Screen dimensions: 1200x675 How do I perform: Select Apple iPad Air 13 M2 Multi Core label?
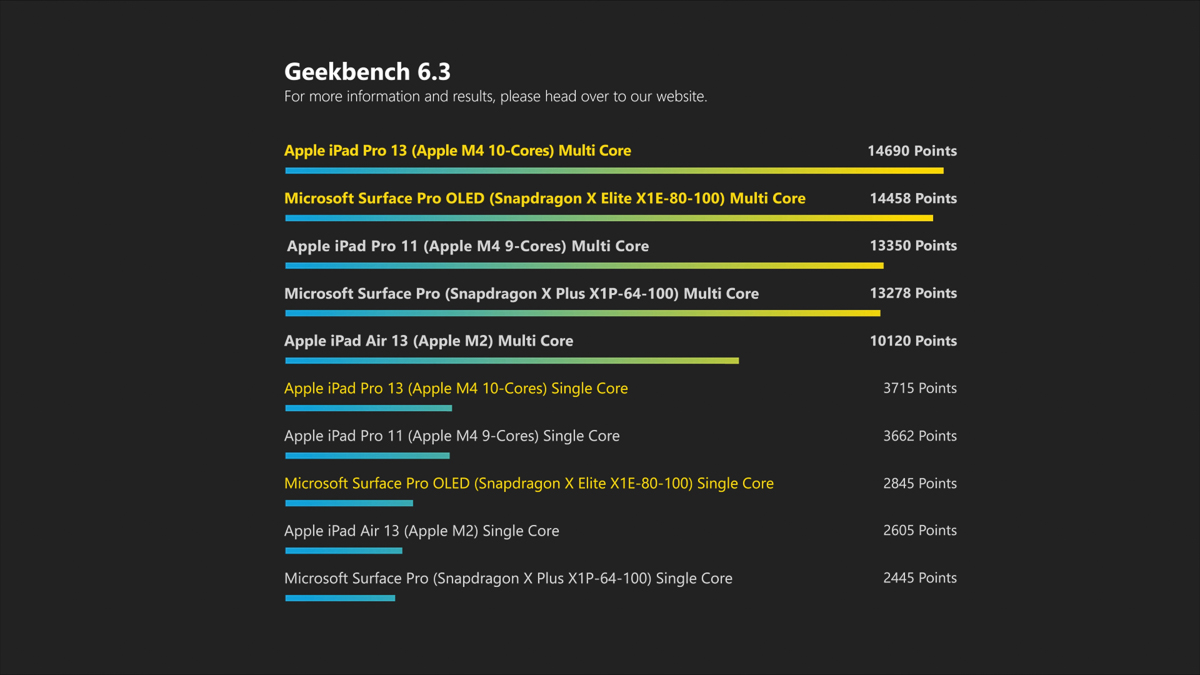click(428, 341)
